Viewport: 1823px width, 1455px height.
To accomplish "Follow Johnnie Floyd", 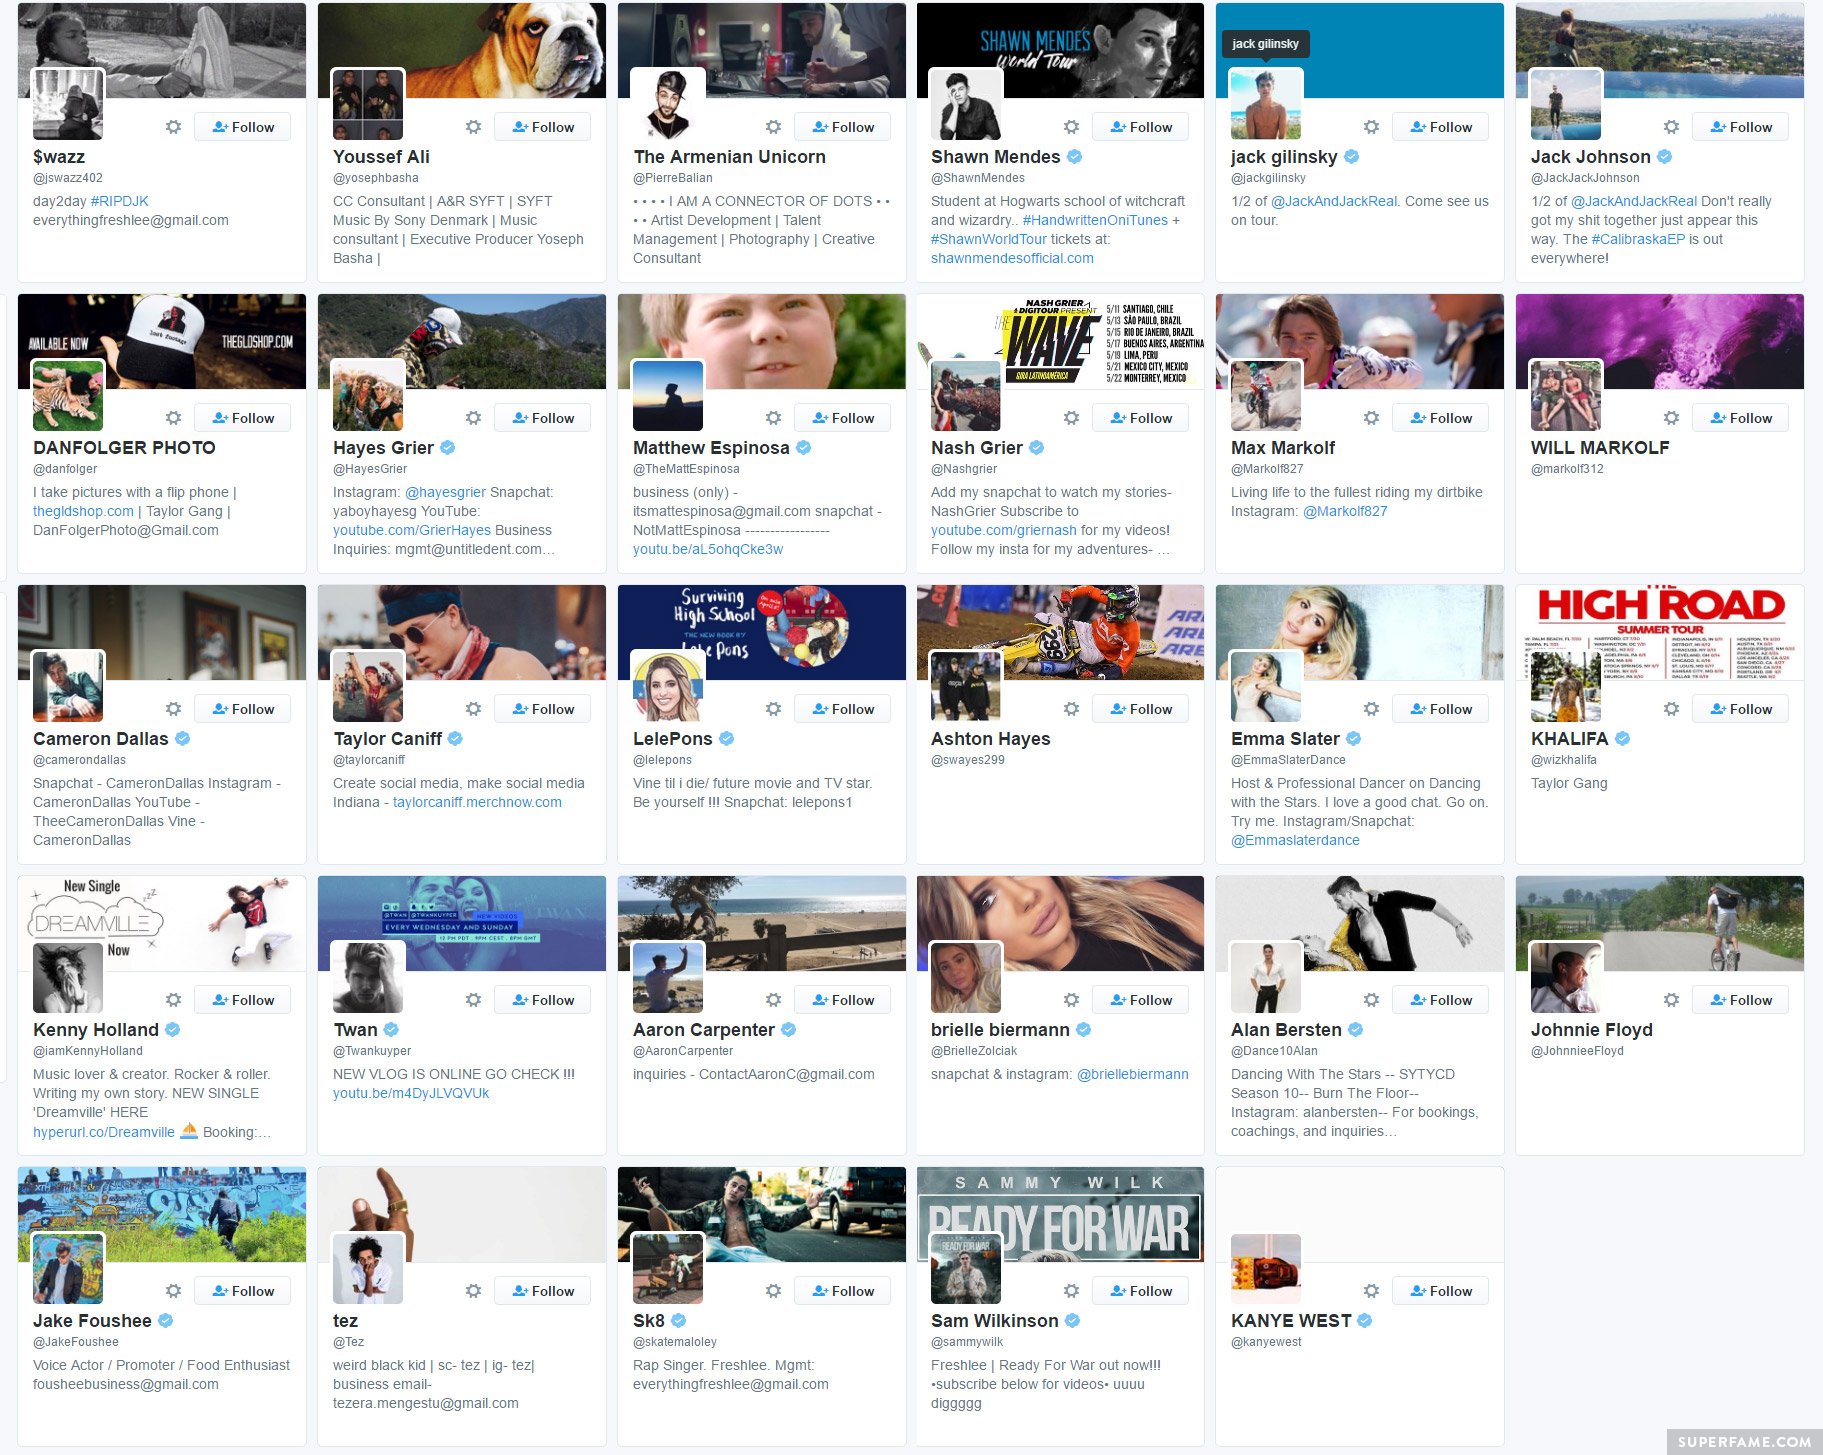I will tap(1740, 1000).
